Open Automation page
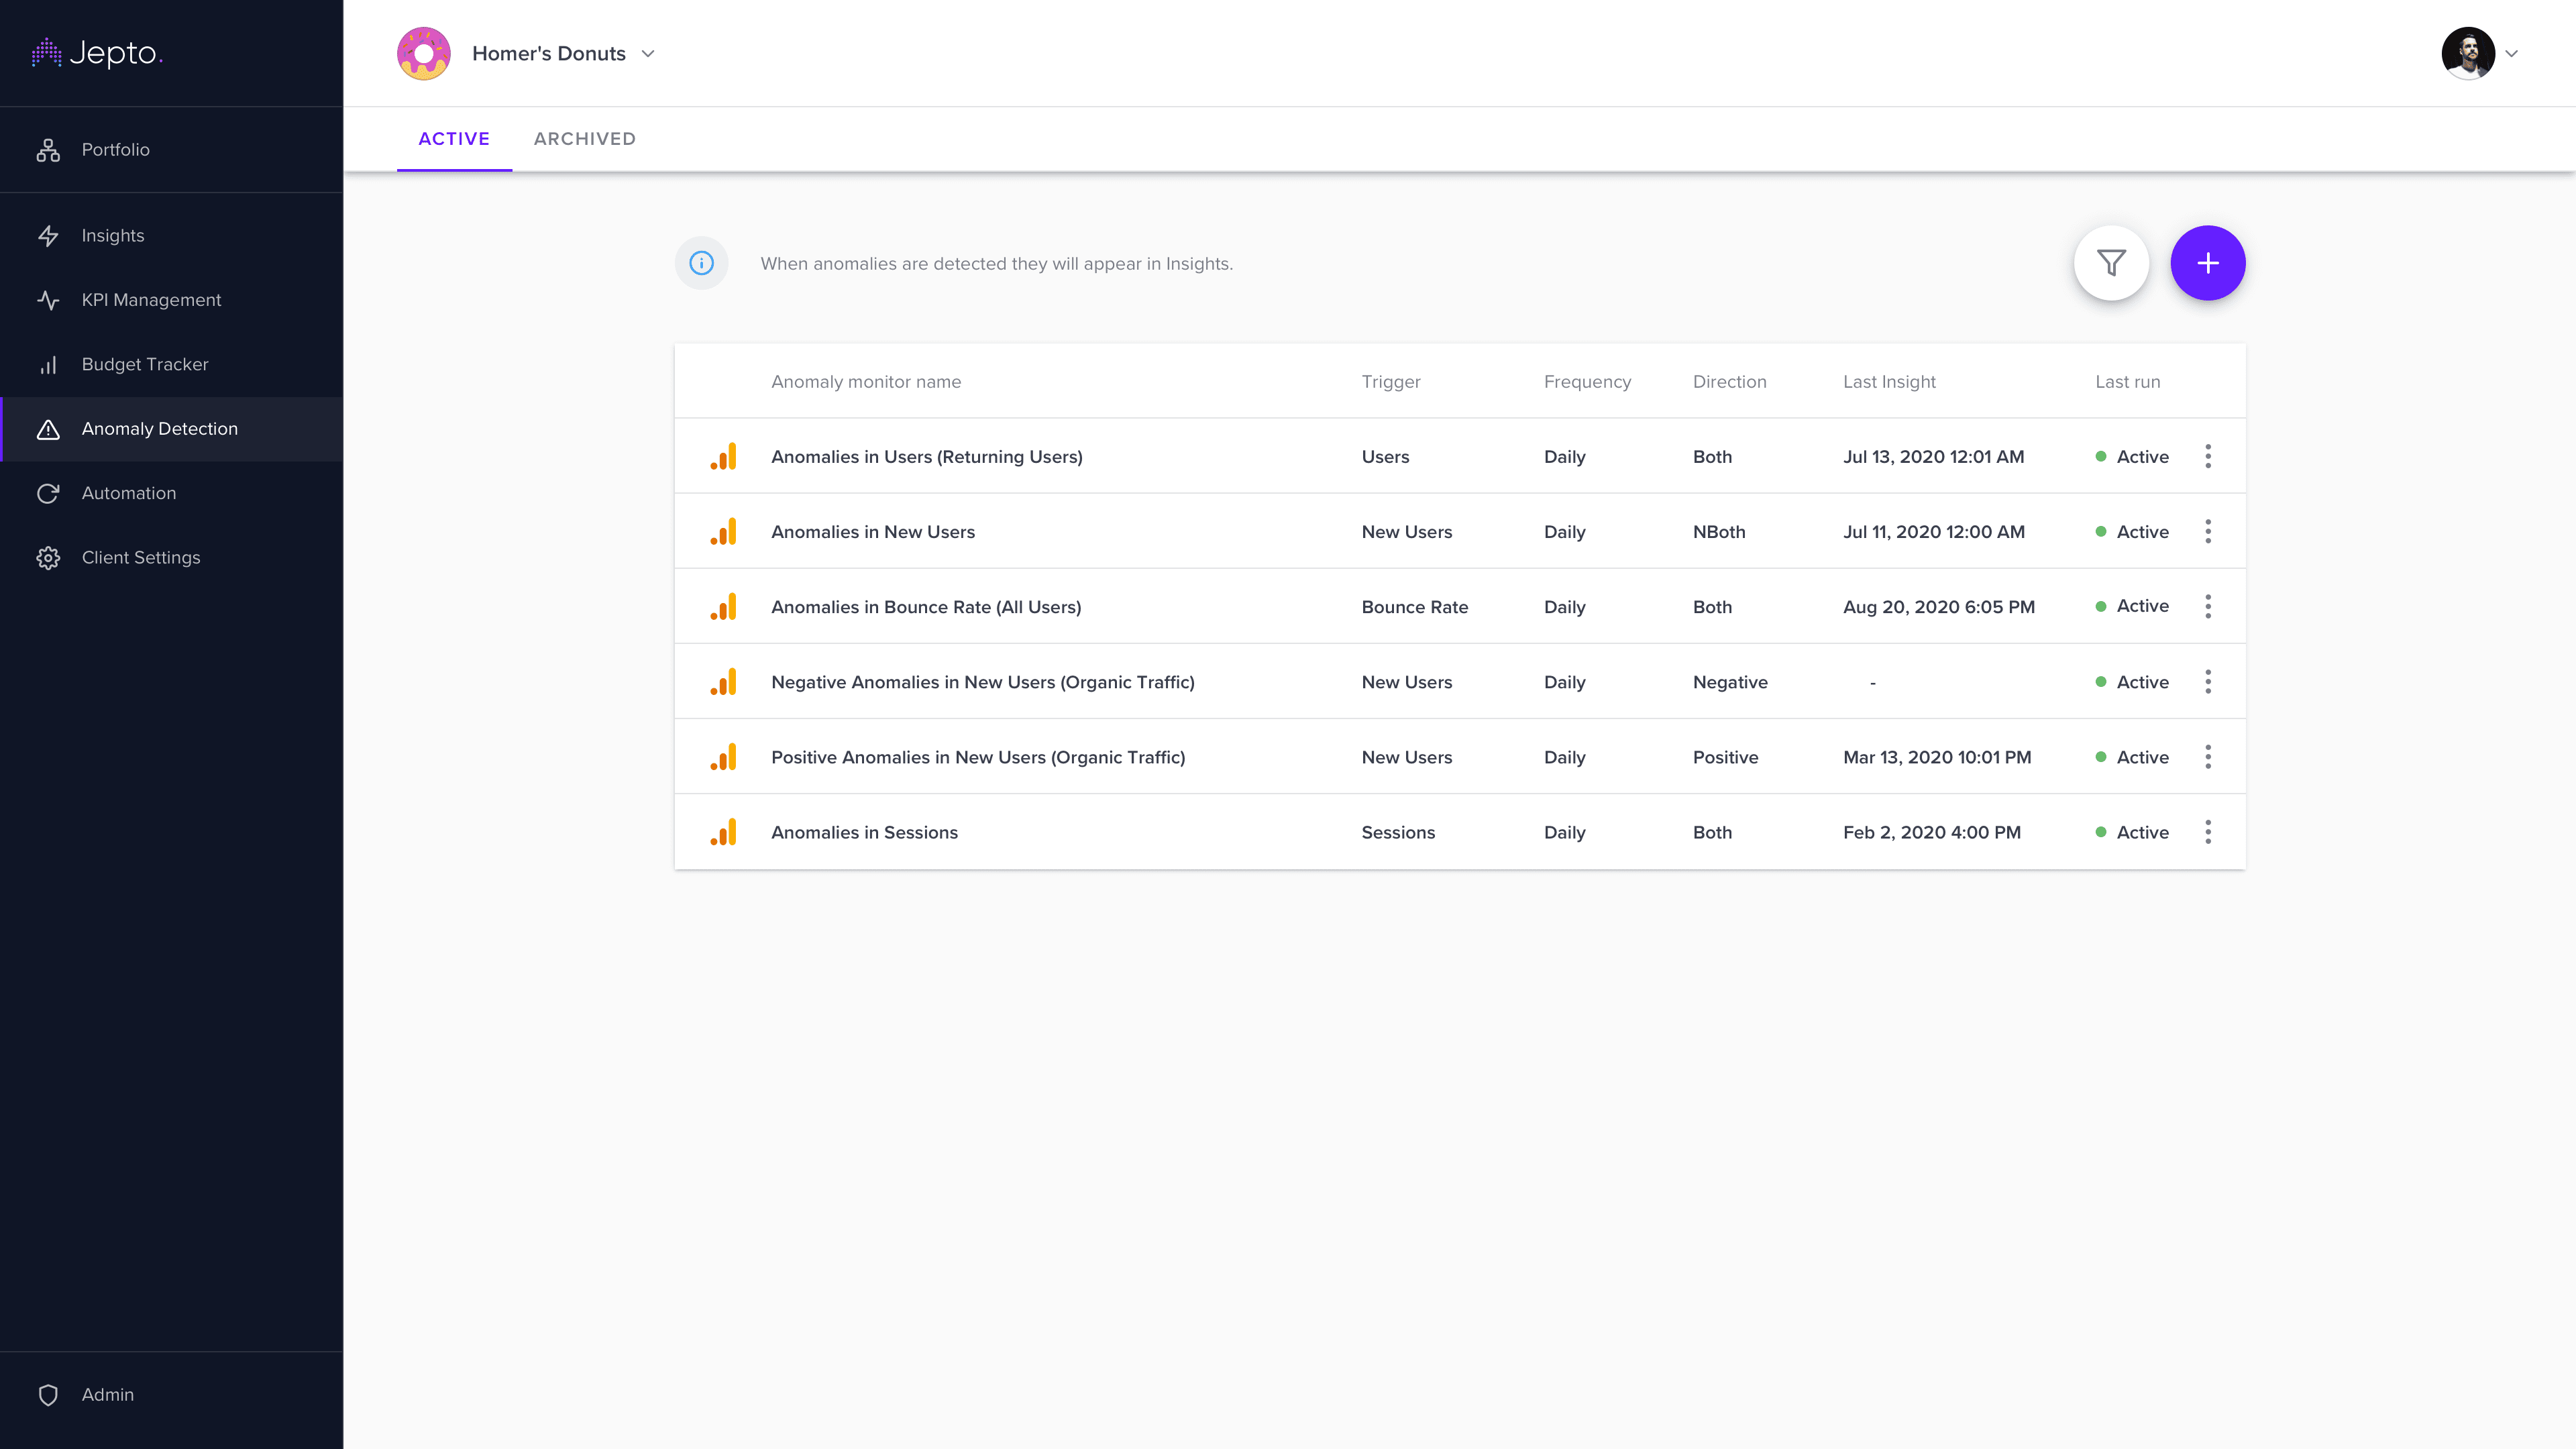Viewport: 2576px width, 1449px height. tap(171, 493)
